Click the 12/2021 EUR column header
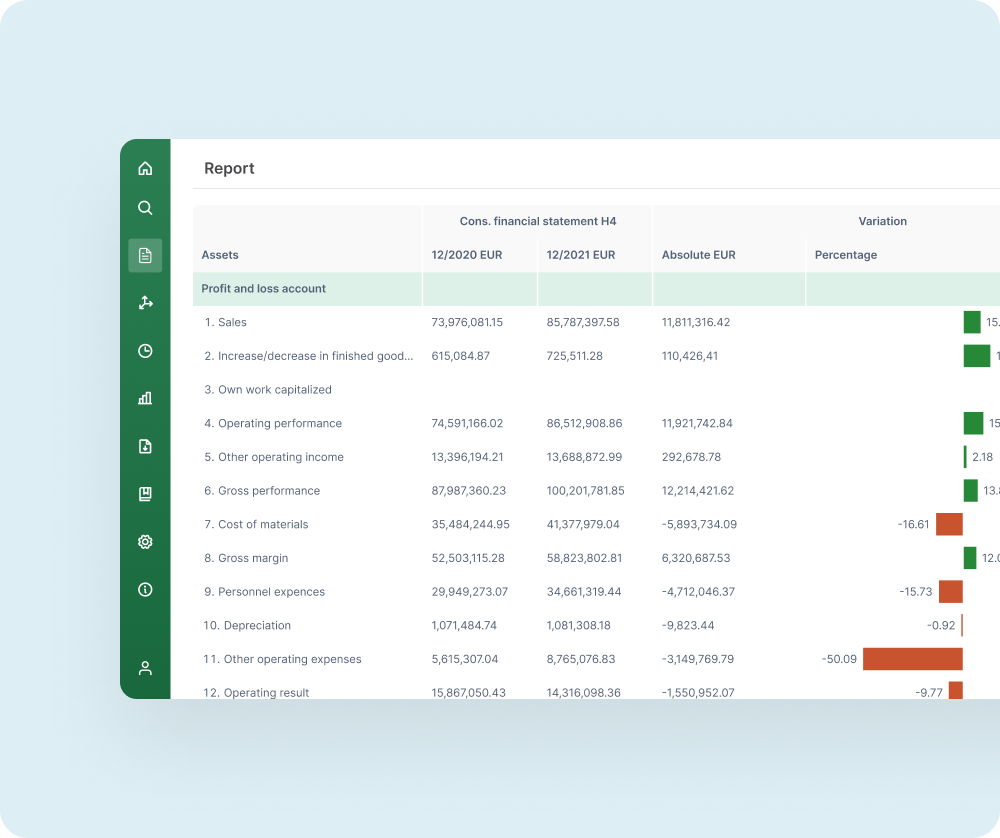This screenshot has height=838, width=1000. coord(581,255)
